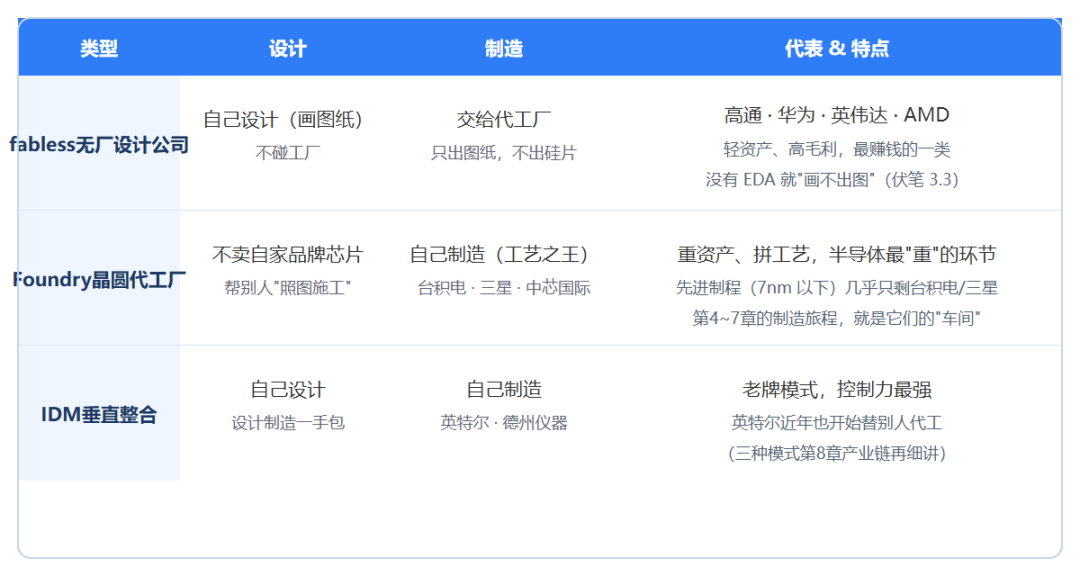Screen dimensions: 1080x576
Task: Select the fabless无厂设计公司 row label
Action: (x=98, y=145)
